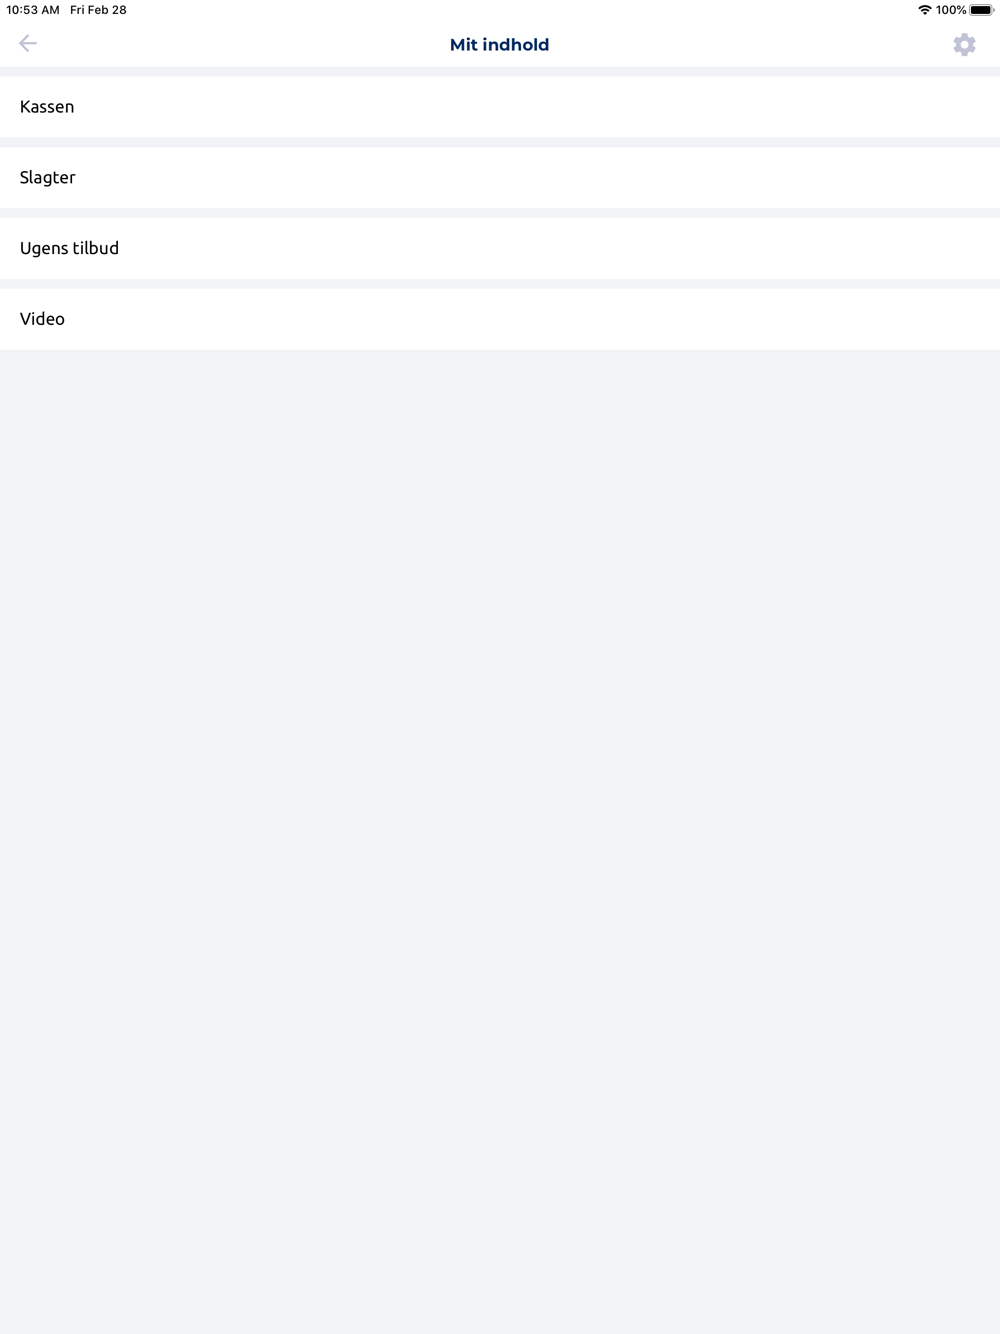This screenshot has height=1334, width=1000.
Task: Open Ugens tilbud content
Action: (x=500, y=248)
